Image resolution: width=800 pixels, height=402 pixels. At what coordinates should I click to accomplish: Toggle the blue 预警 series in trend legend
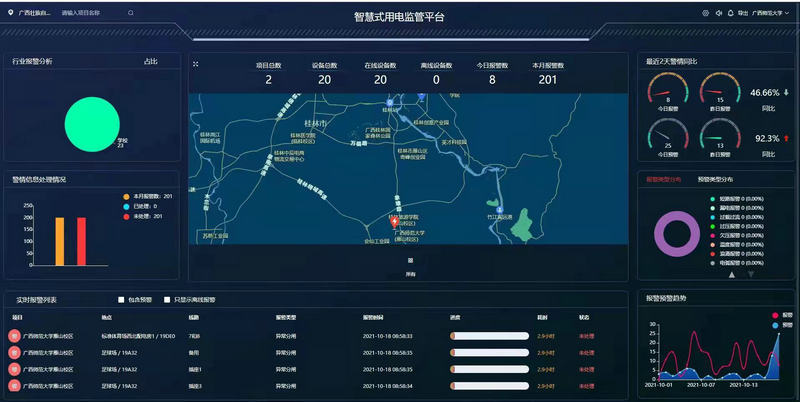(x=783, y=325)
